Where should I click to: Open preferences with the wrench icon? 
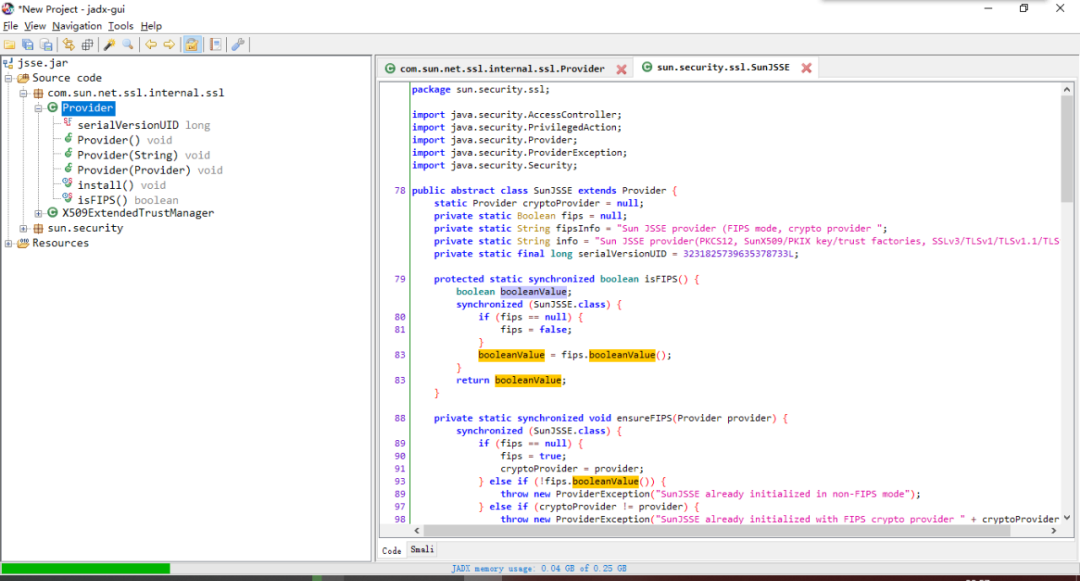coord(238,45)
